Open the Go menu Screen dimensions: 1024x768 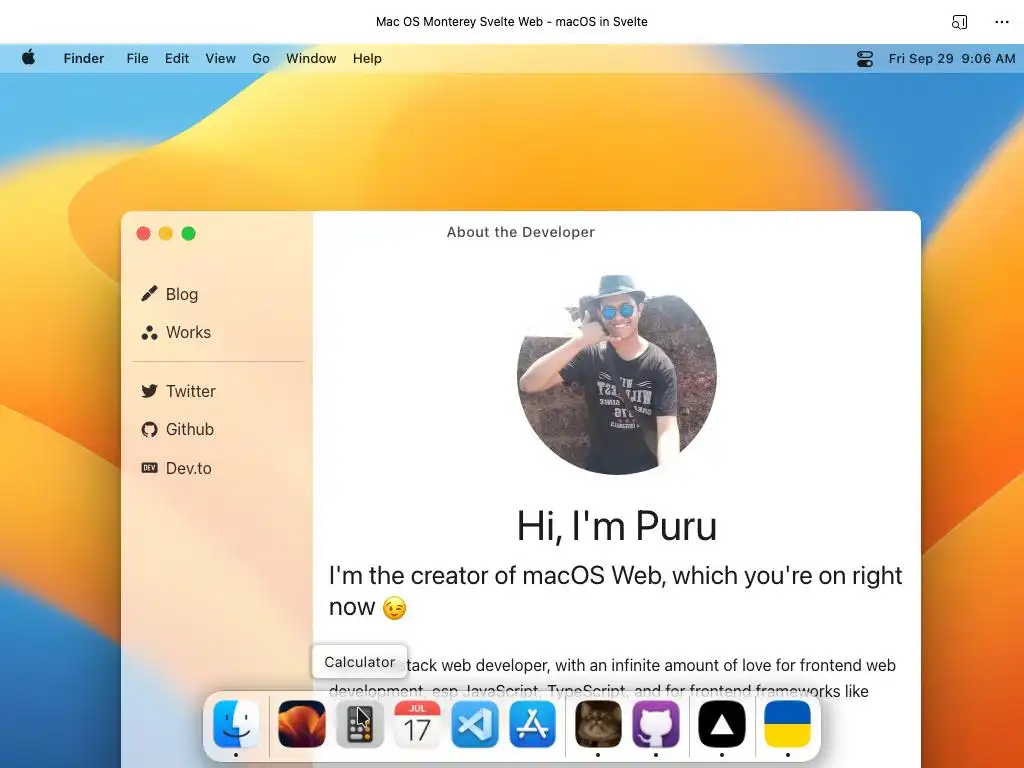coord(261,58)
